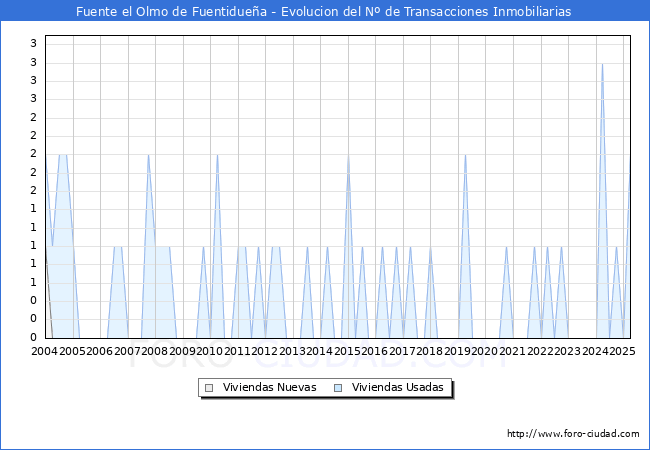Click the 2004 x-axis label
650x450 pixels.
click(x=45, y=351)
